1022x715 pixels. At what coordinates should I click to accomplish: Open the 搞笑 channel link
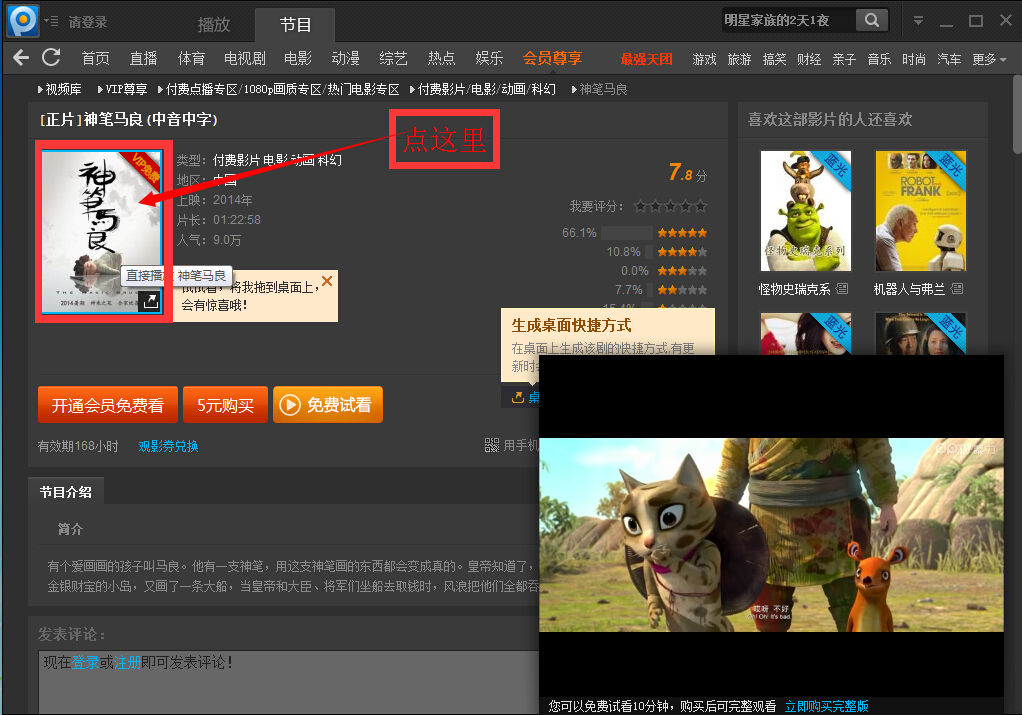pos(774,59)
